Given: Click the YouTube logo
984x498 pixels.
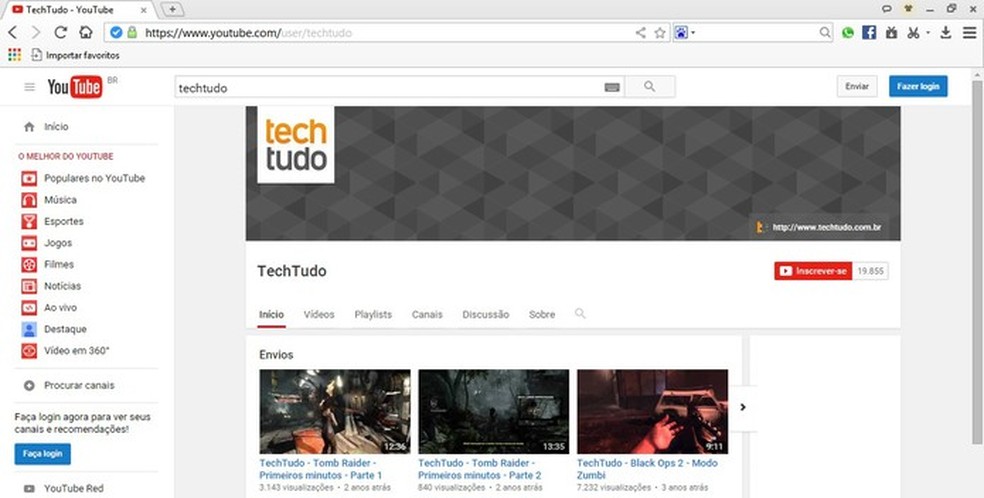Looking at the screenshot, I should pos(75,87).
